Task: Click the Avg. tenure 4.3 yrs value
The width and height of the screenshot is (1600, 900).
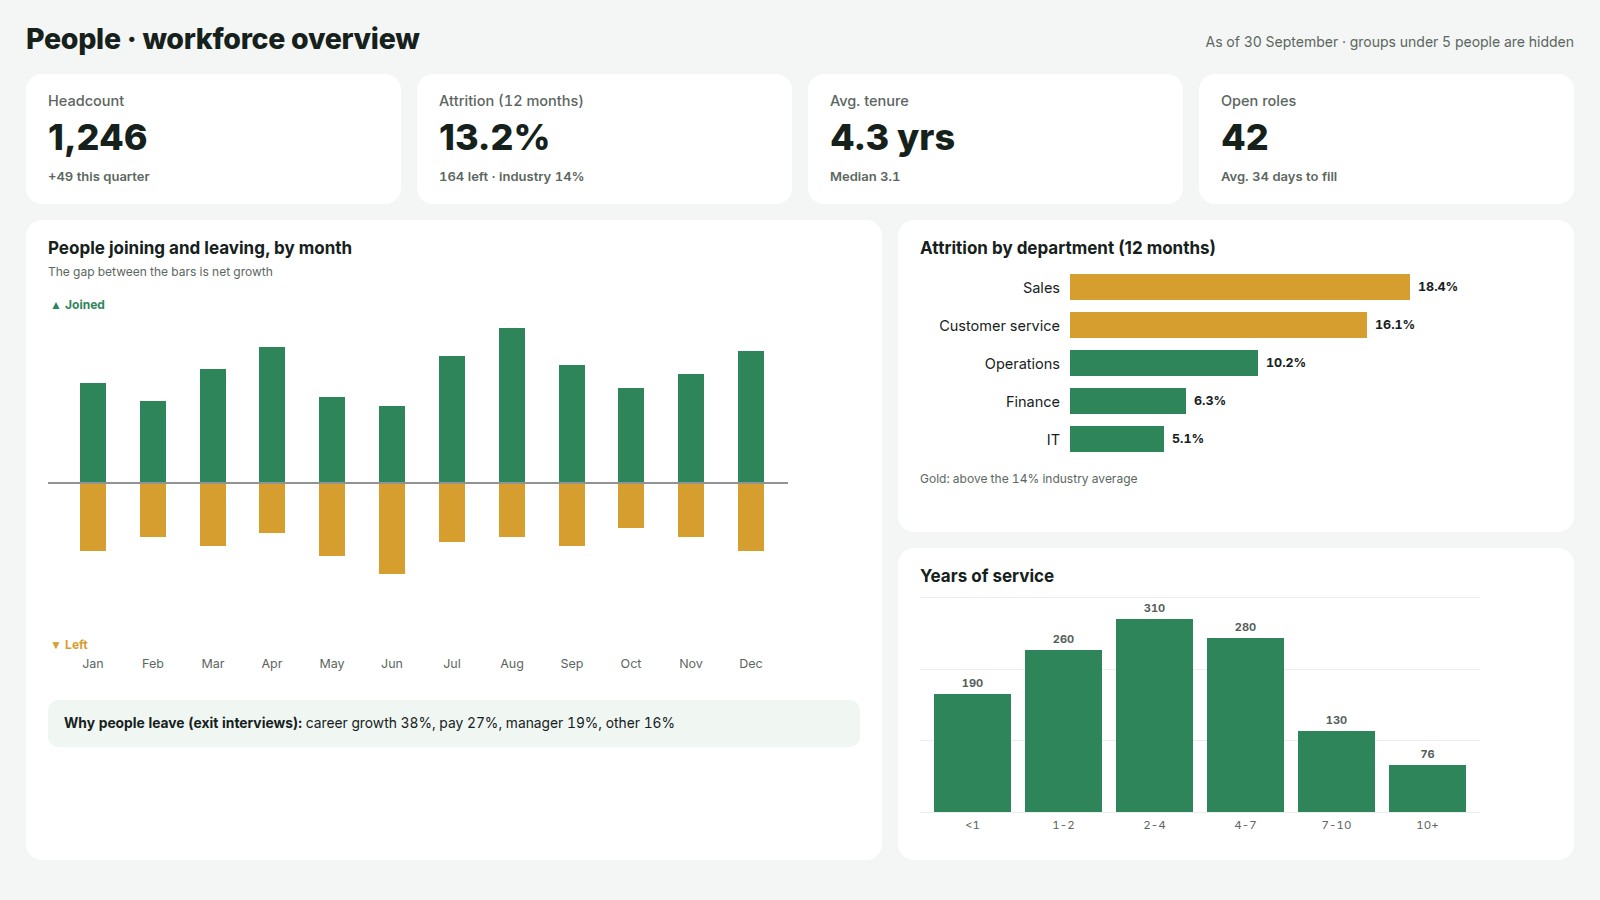Action: click(x=892, y=137)
